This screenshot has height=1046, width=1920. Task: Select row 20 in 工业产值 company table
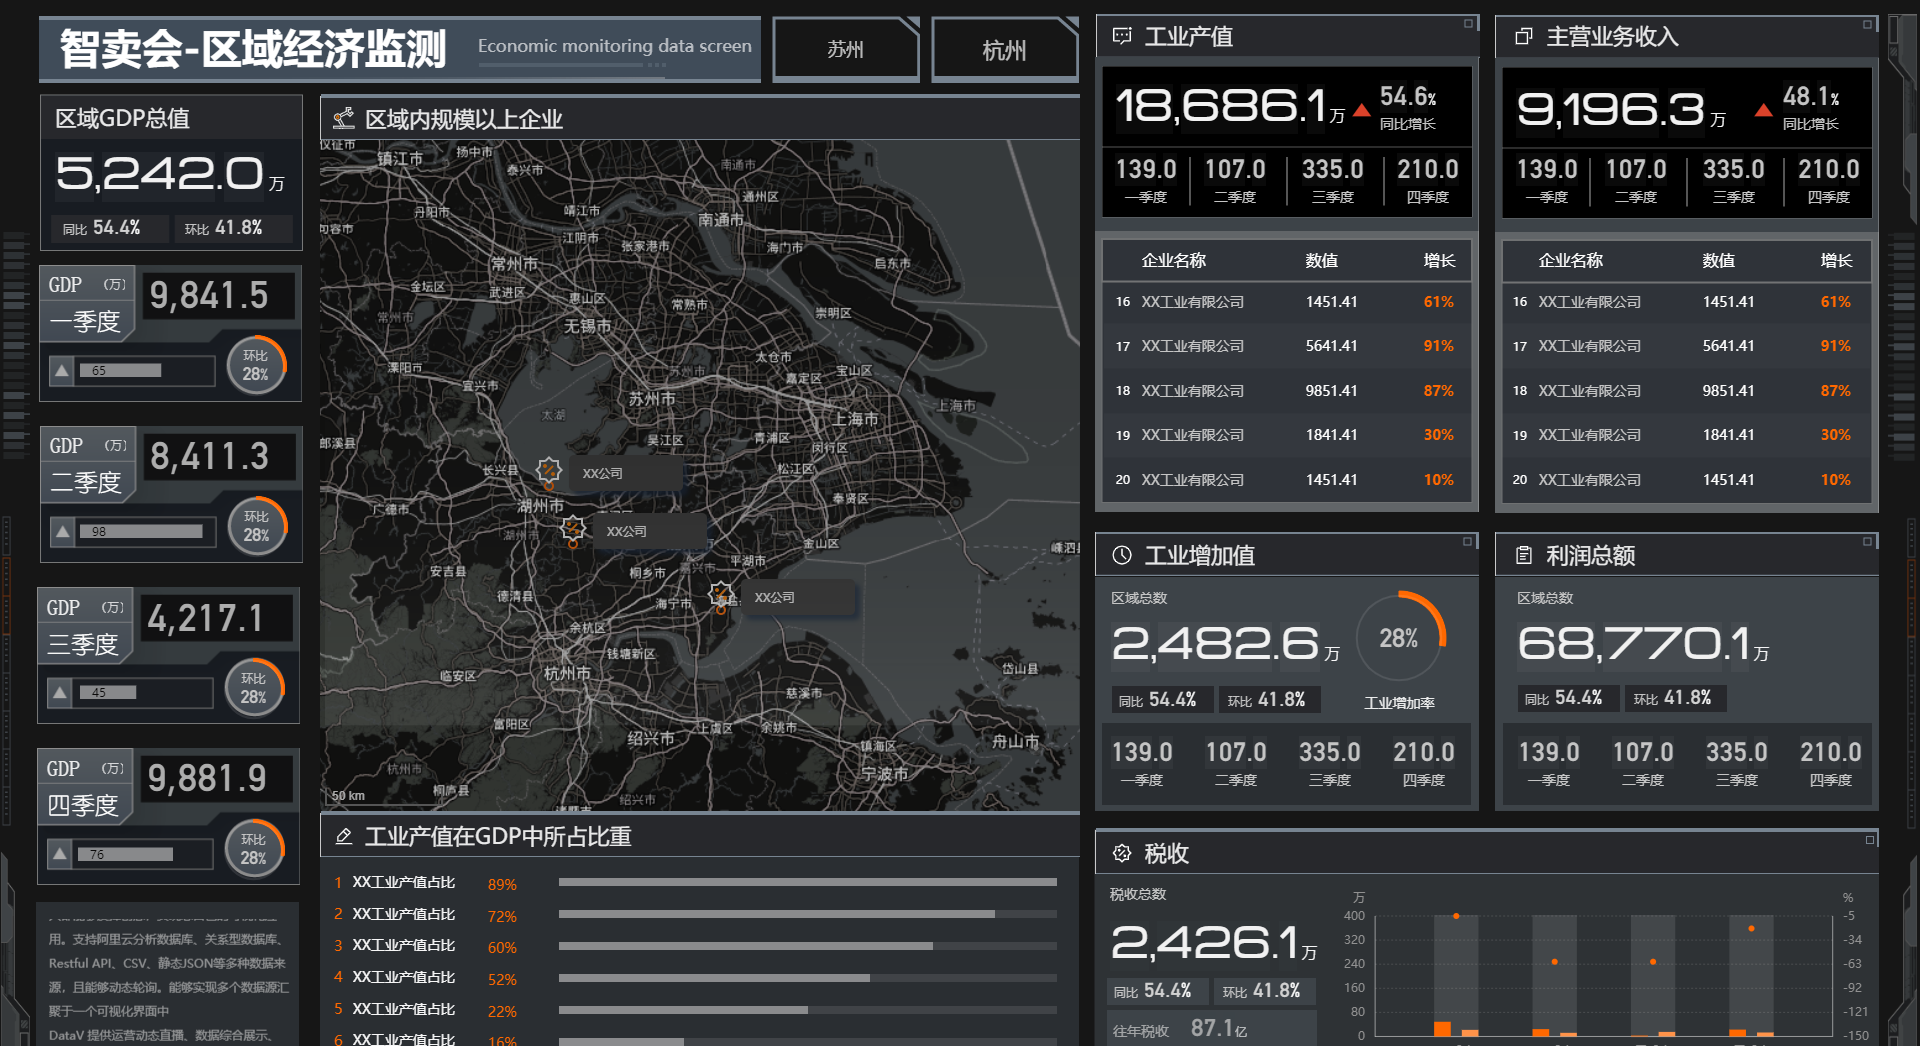(x=1287, y=480)
